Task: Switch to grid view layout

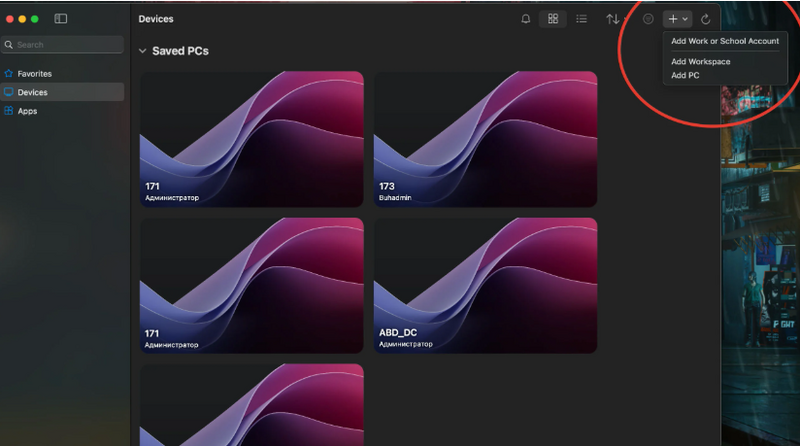Action: point(553,19)
